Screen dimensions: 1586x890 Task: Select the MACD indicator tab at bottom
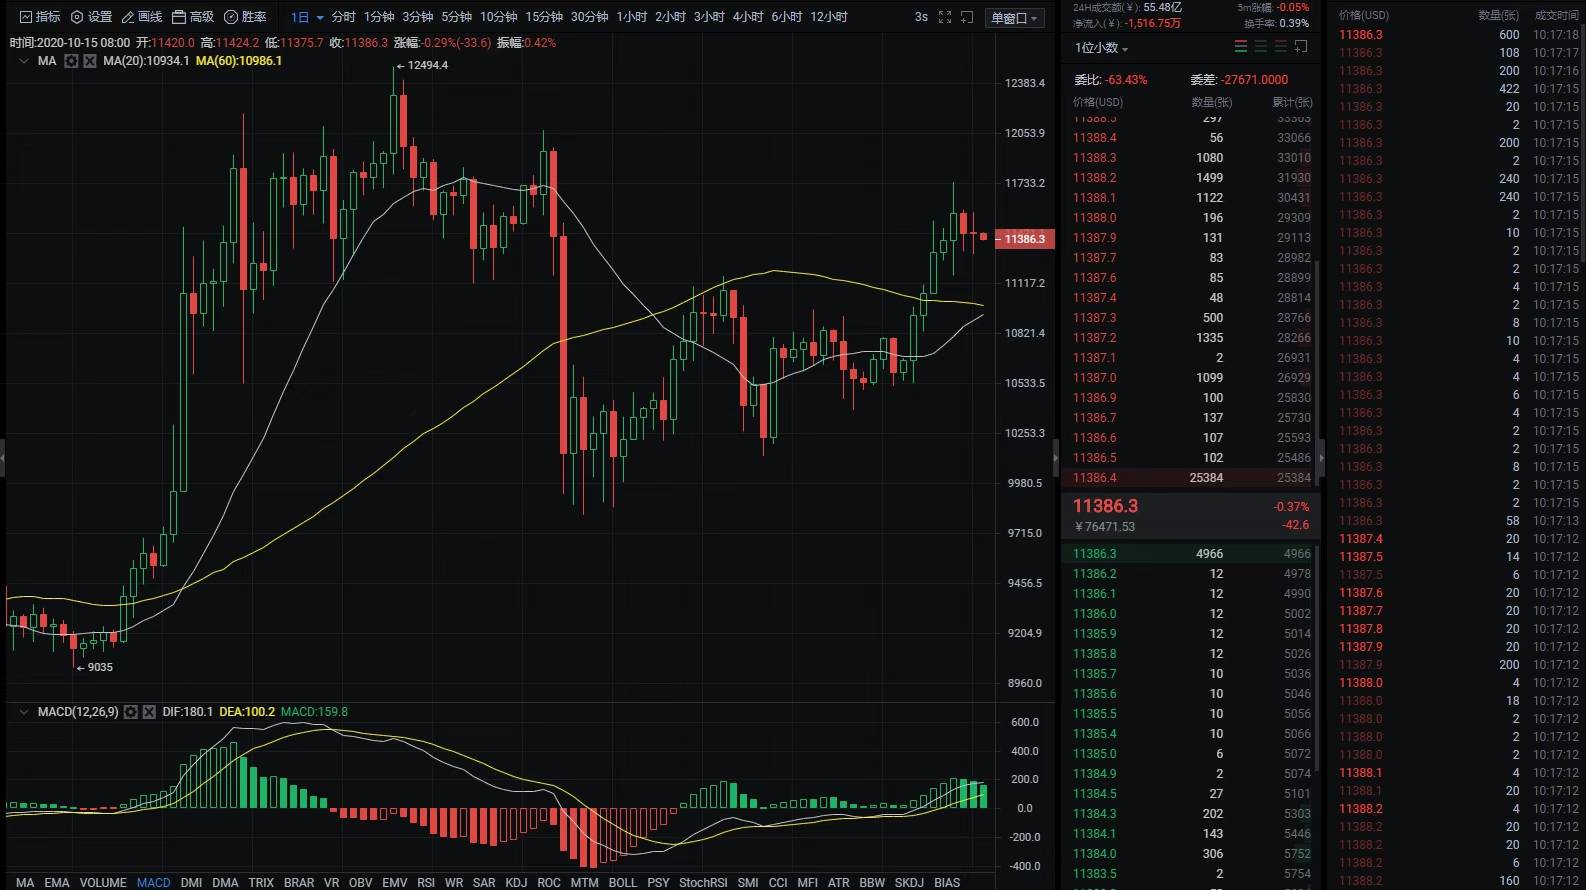153,883
